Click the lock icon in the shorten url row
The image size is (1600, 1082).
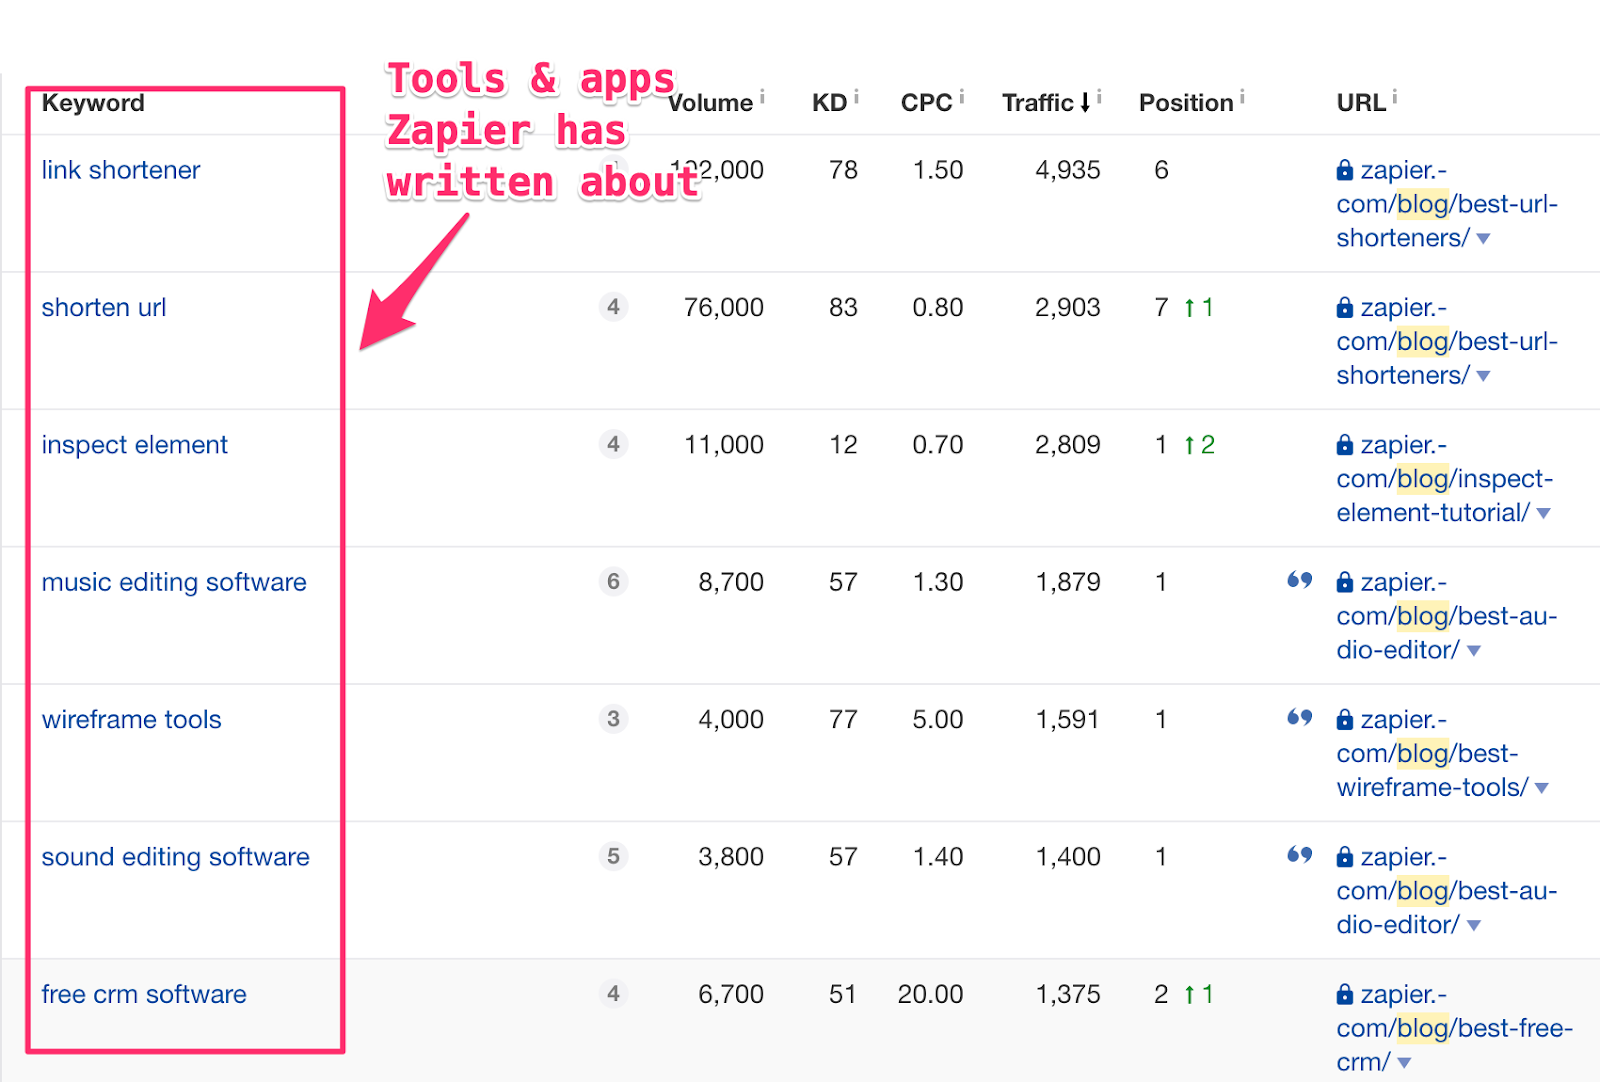pos(1345,307)
